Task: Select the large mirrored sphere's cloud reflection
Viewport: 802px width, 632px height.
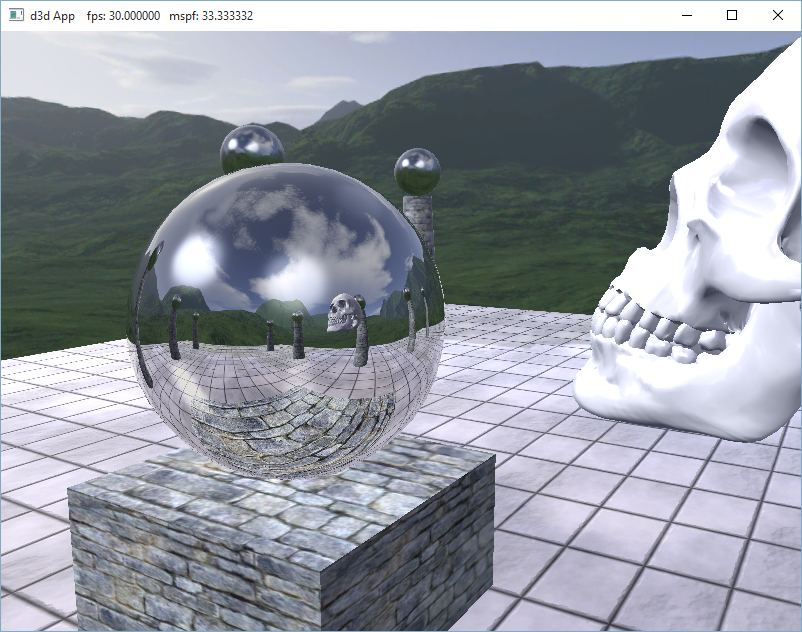Action: (318, 252)
